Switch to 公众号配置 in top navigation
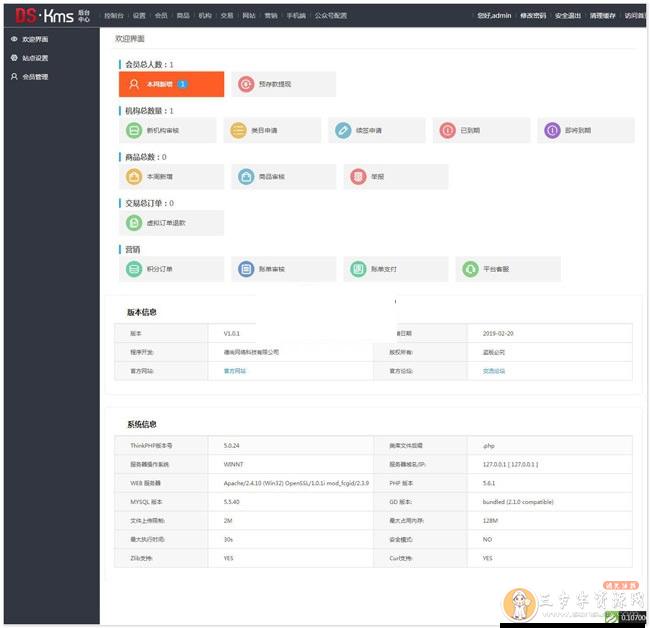Screen dimensions: 650x628 331,16
